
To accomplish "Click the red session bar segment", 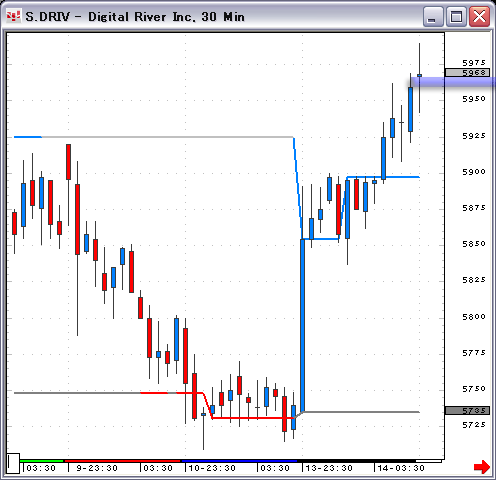I will click(122, 461).
